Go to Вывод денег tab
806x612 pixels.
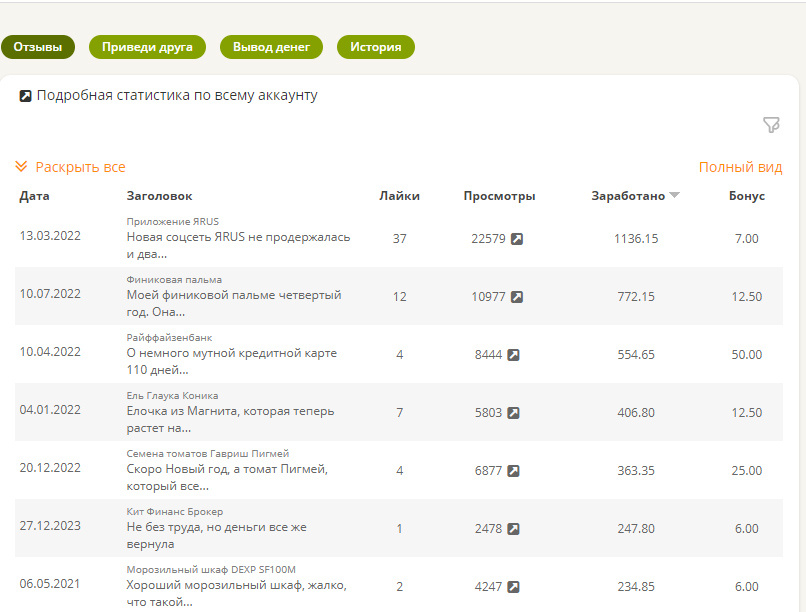tap(271, 47)
